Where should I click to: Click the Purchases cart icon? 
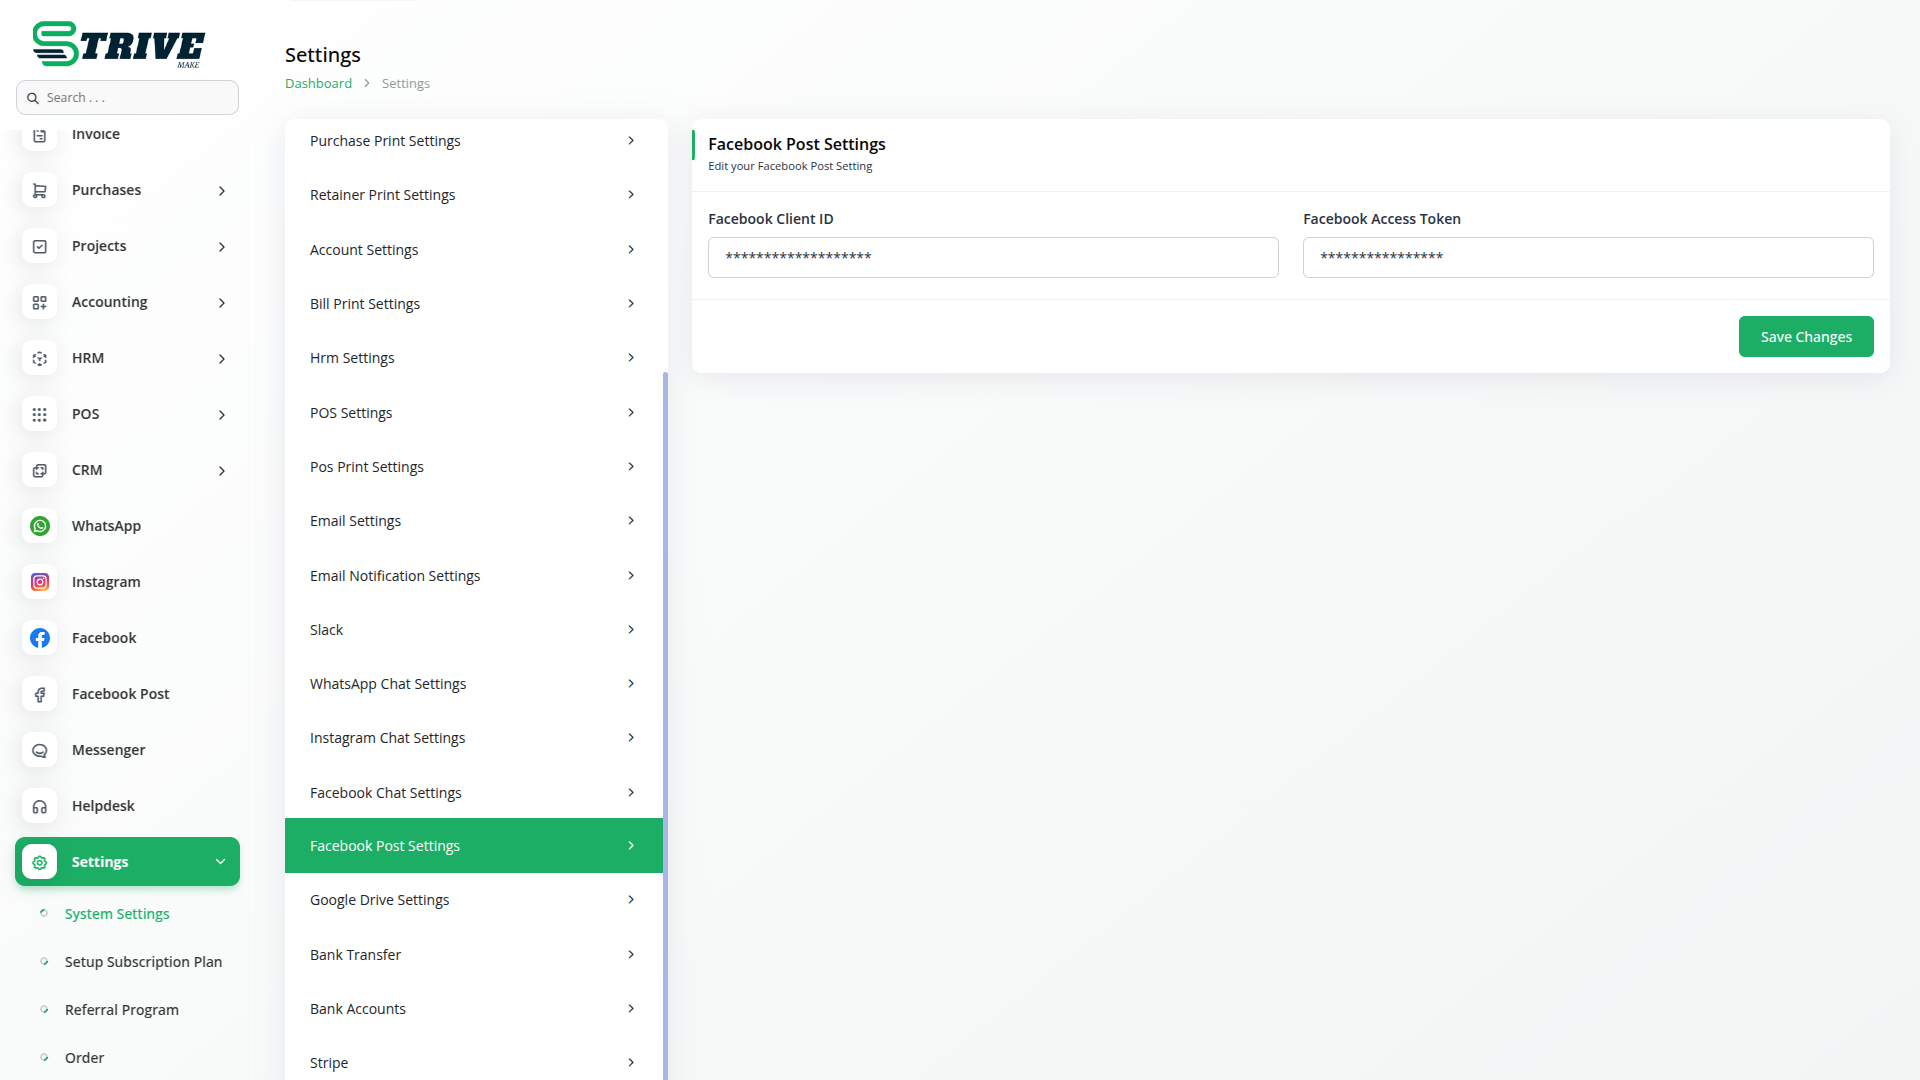(x=40, y=190)
